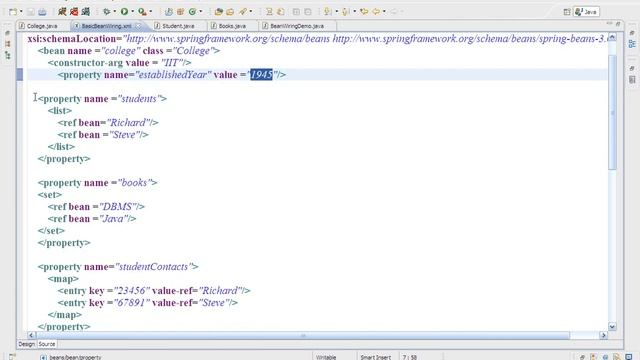The width and height of the screenshot is (640, 360).
Task: Click the opening <list> tag
Action: [60, 111]
